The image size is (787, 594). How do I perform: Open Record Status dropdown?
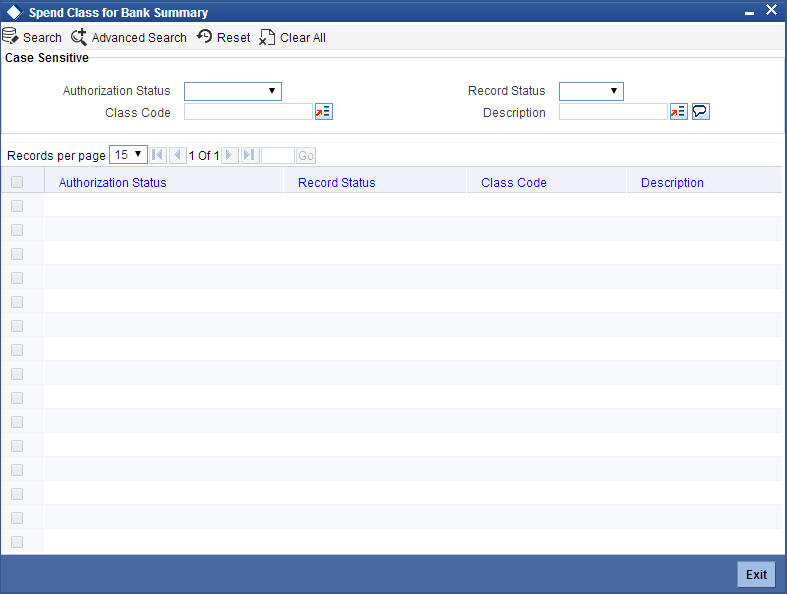[x=591, y=91]
